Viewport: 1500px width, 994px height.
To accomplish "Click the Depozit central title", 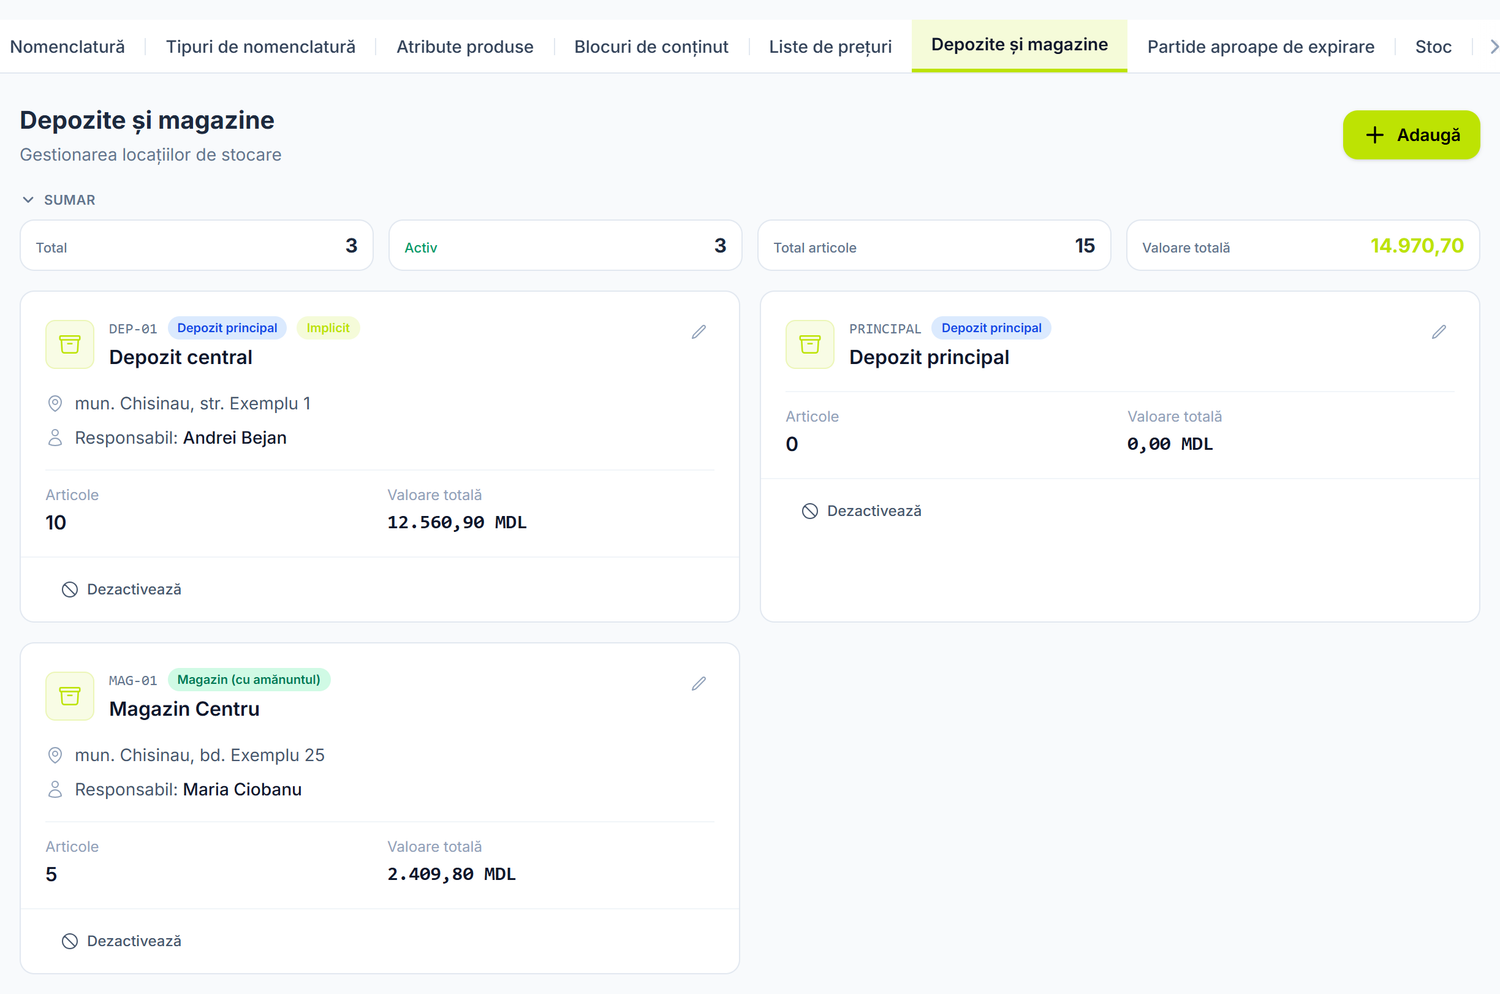I will click(x=181, y=357).
